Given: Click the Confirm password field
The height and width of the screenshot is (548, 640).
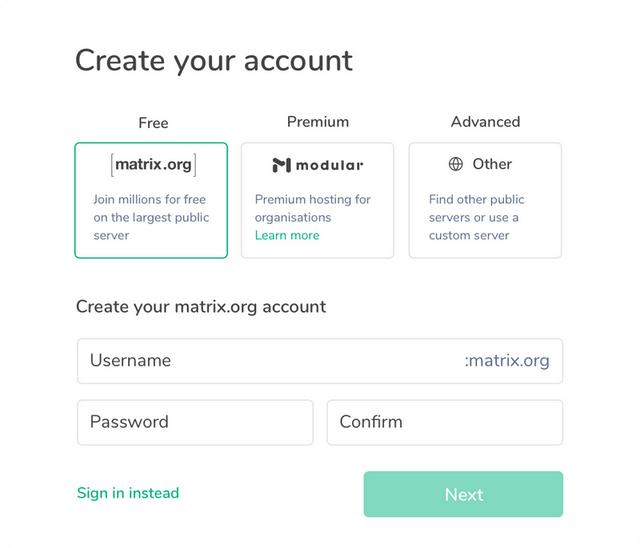Looking at the screenshot, I should tap(444, 422).
